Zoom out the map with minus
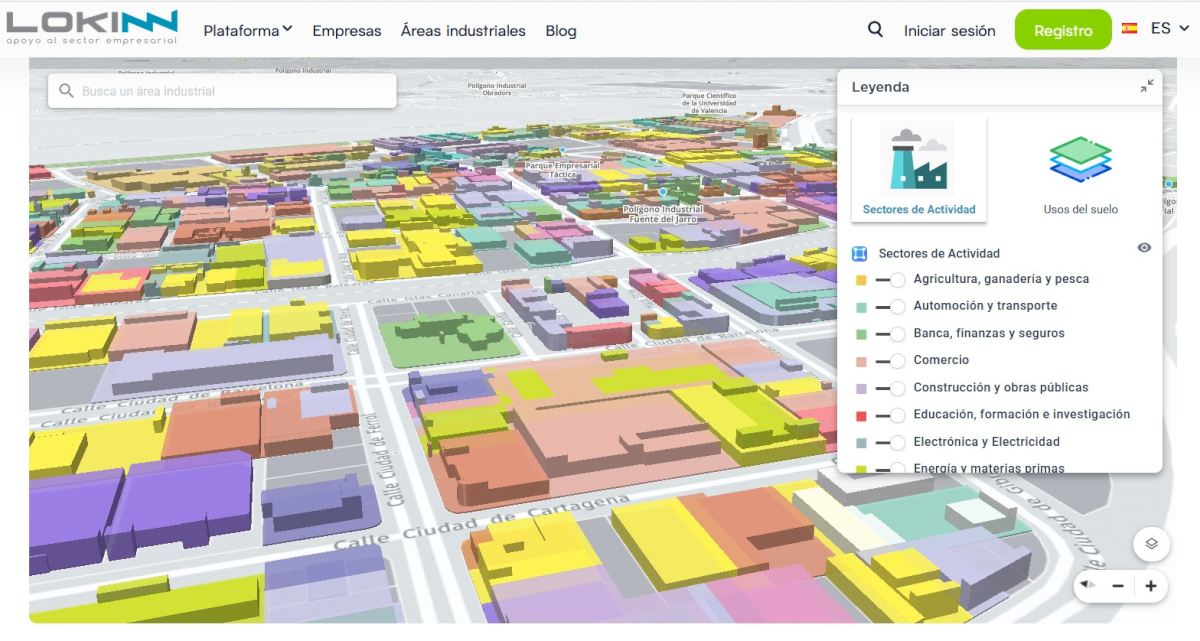 click(x=1118, y=586)
